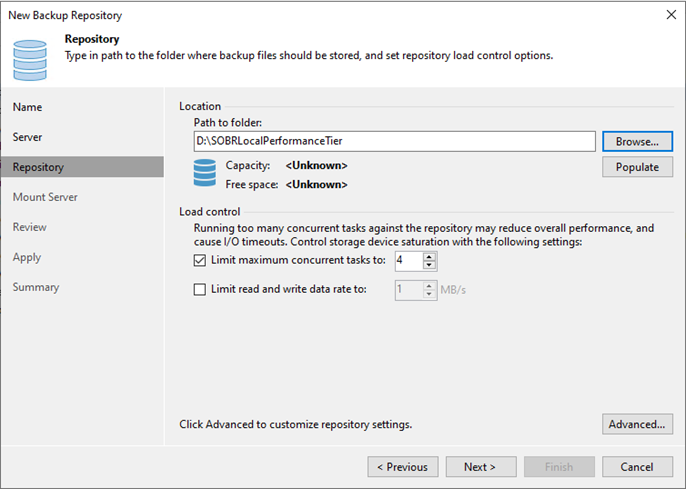Click the Load control section heading
This screenshot has width=686, height=489.
pyautogui.click(x=210, y=212)
